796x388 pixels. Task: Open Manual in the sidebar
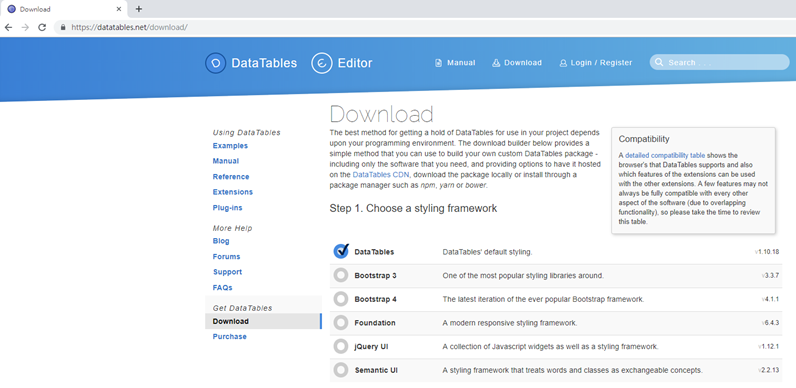pos(226,161)
